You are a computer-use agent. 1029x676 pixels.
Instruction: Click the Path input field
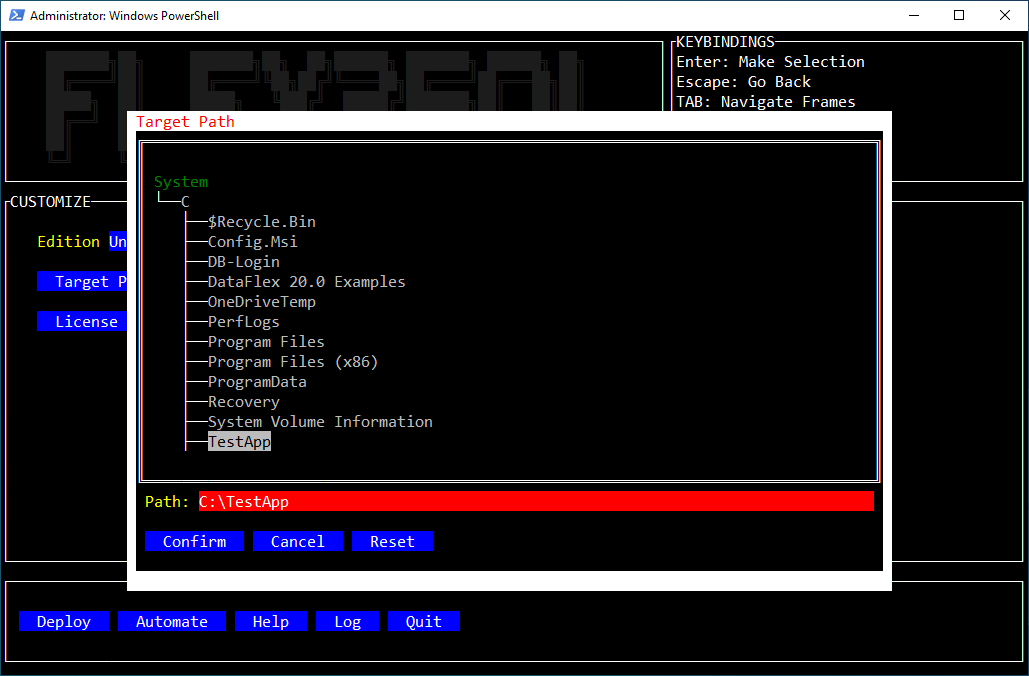pos(535,502)
